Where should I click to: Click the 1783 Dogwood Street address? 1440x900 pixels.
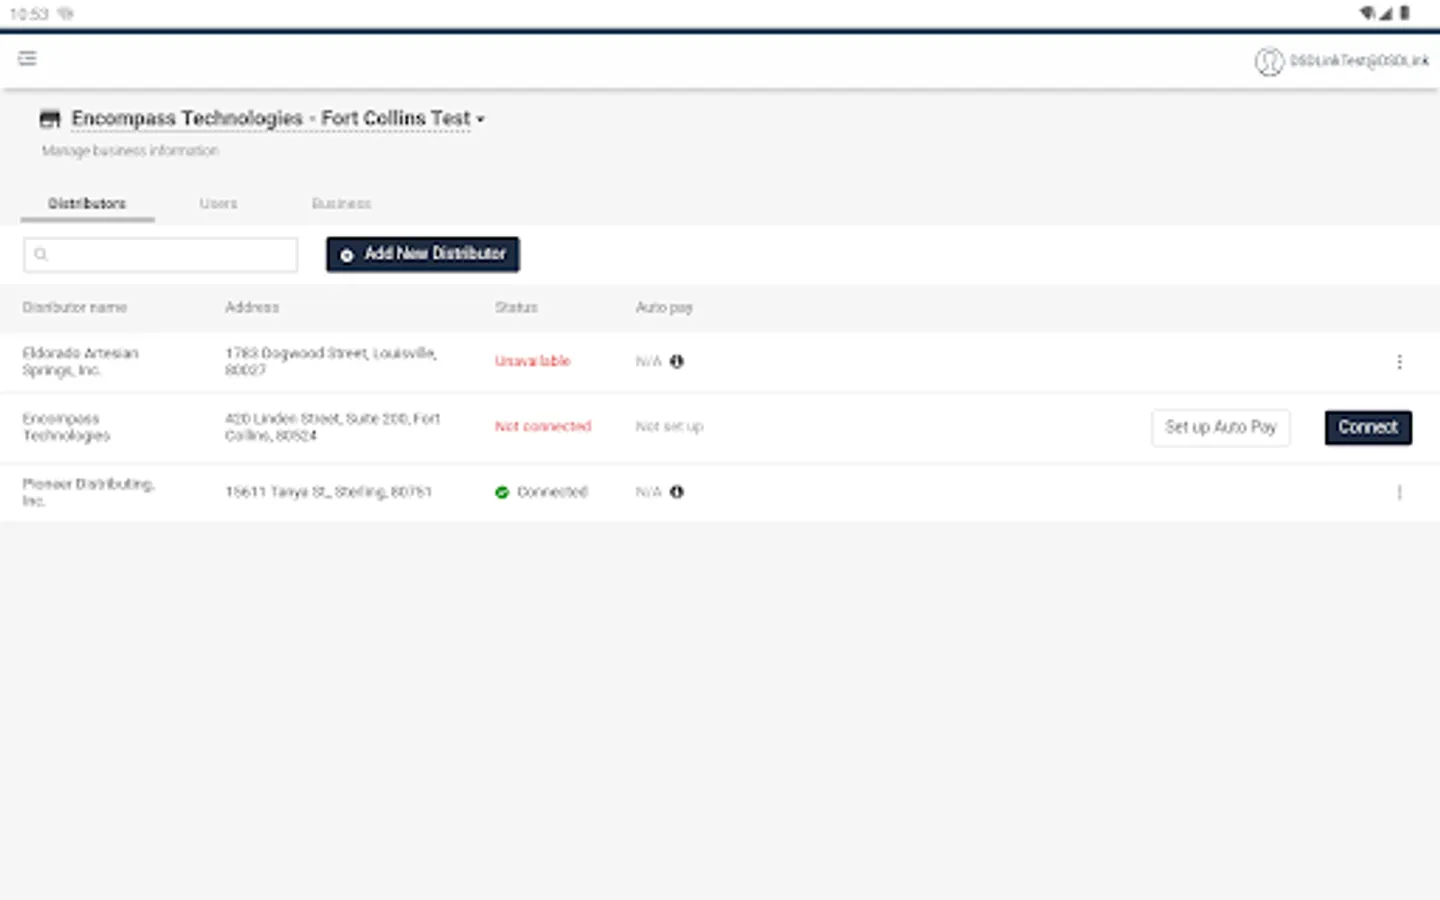coord(331,361)
